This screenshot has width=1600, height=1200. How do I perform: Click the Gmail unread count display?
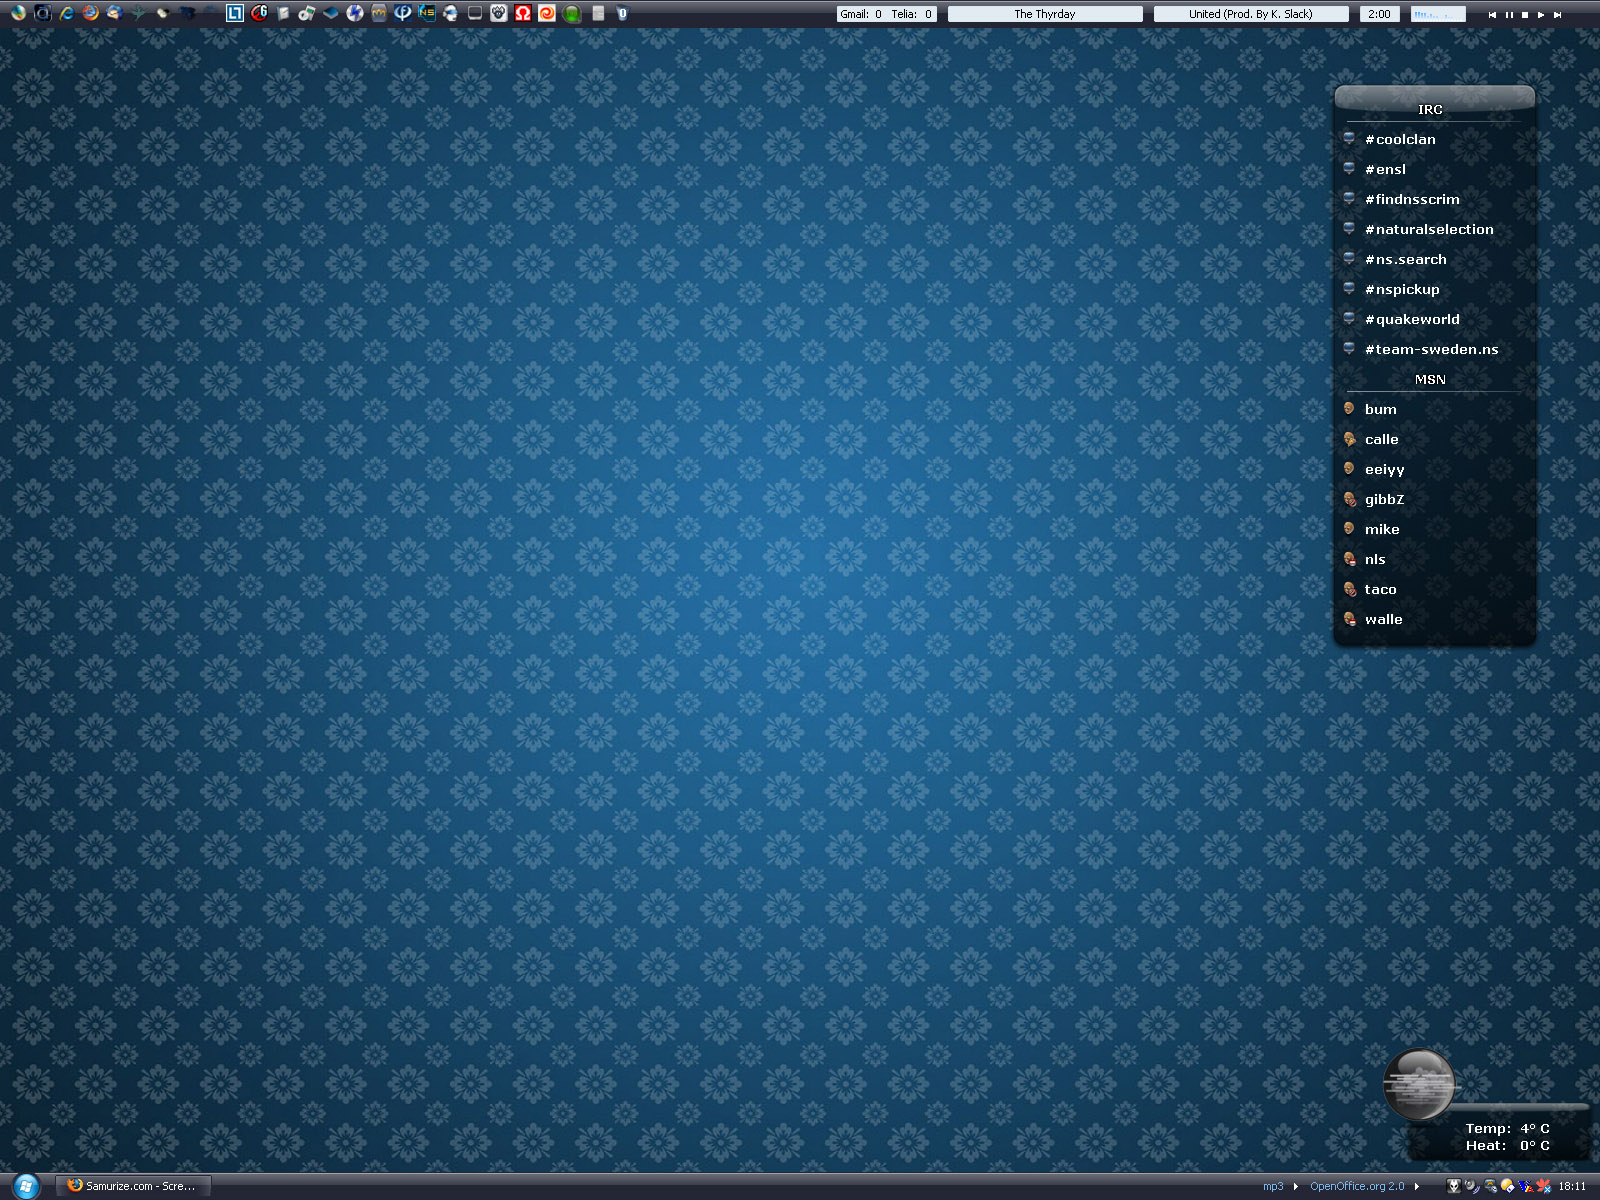pyautogui.click(x=861, y=14)
